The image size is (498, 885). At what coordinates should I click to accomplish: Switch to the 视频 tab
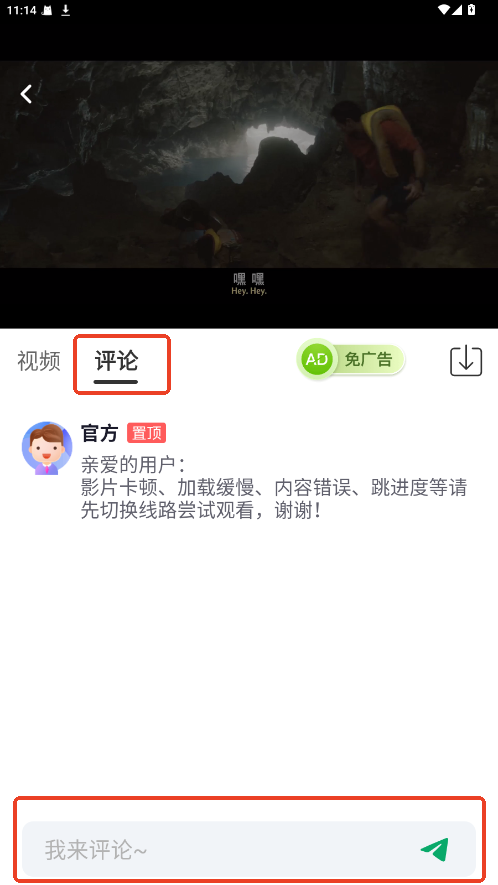pyautogui.click(x=38, y=361)
